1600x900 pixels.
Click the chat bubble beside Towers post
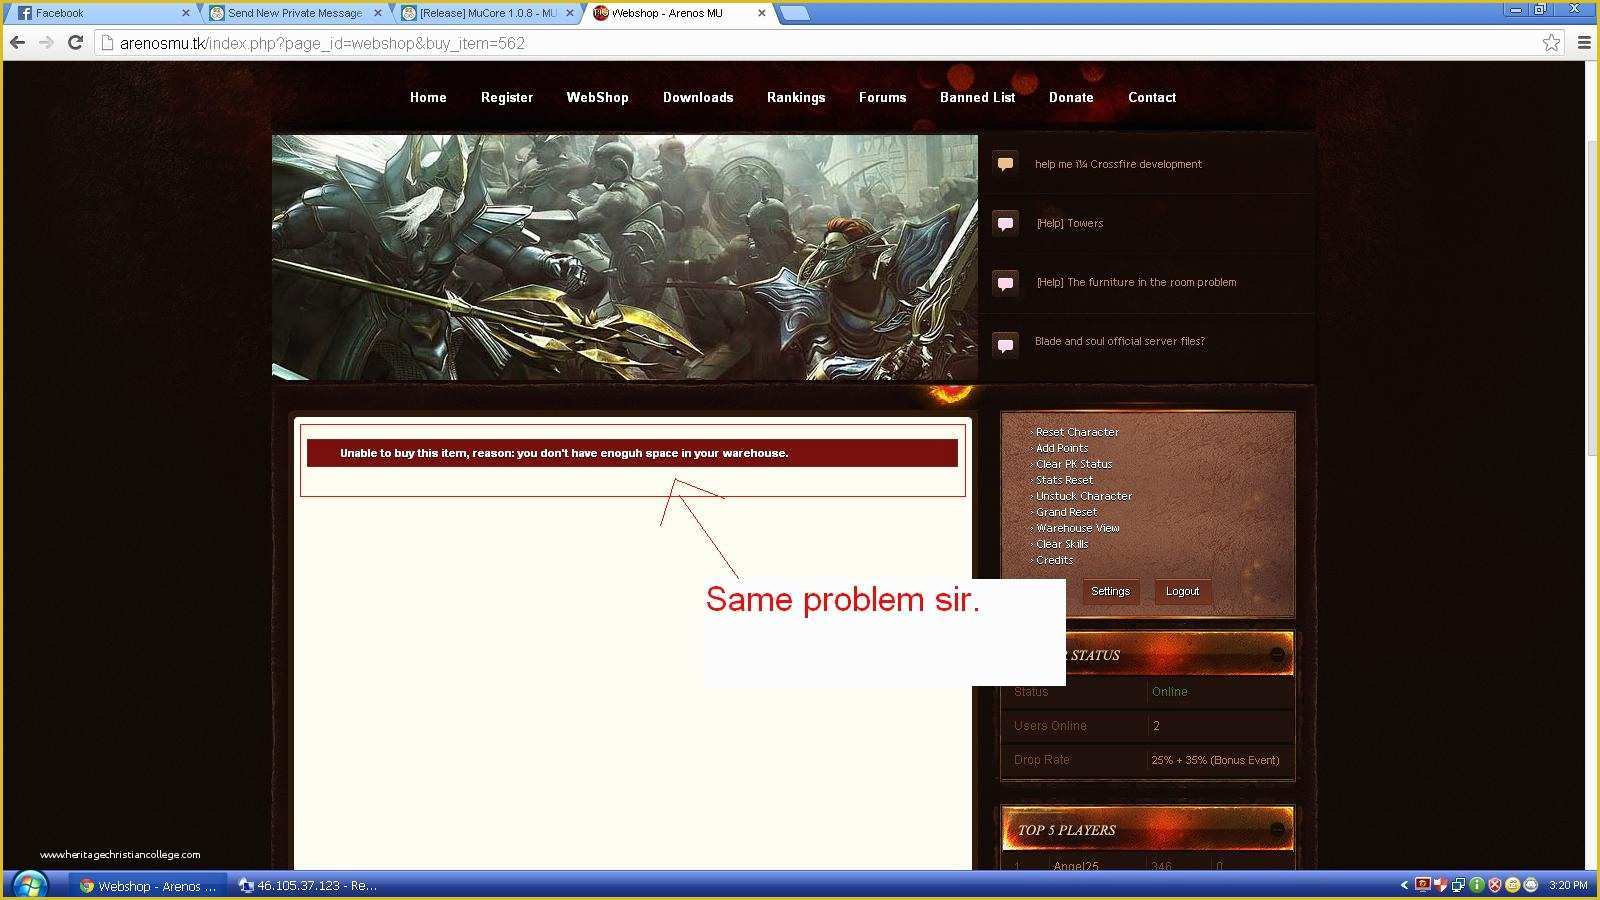coord(1005,223)
